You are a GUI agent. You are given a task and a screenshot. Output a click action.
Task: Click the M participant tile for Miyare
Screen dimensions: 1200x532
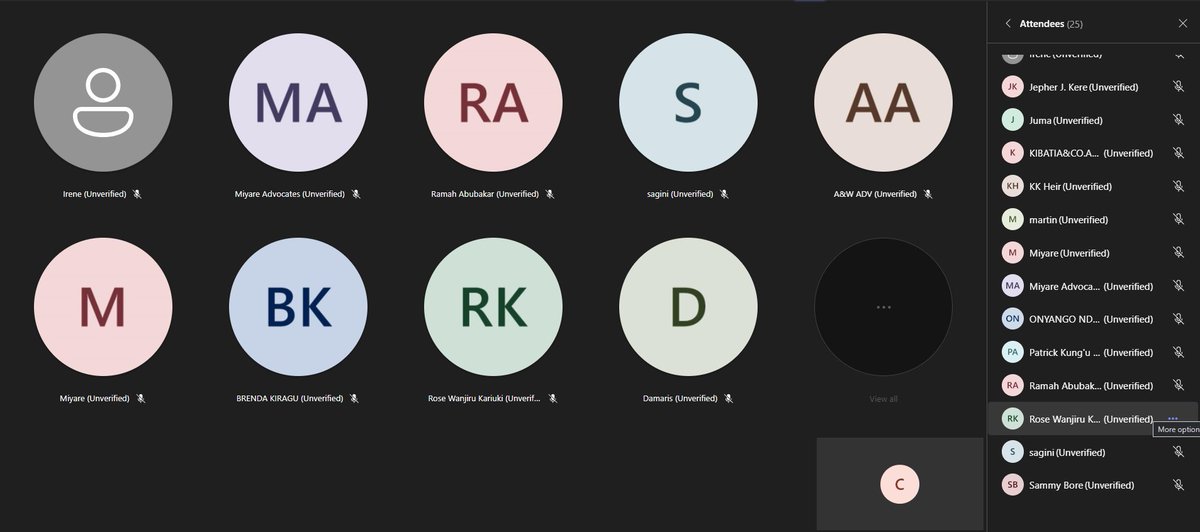pos(103,307)
